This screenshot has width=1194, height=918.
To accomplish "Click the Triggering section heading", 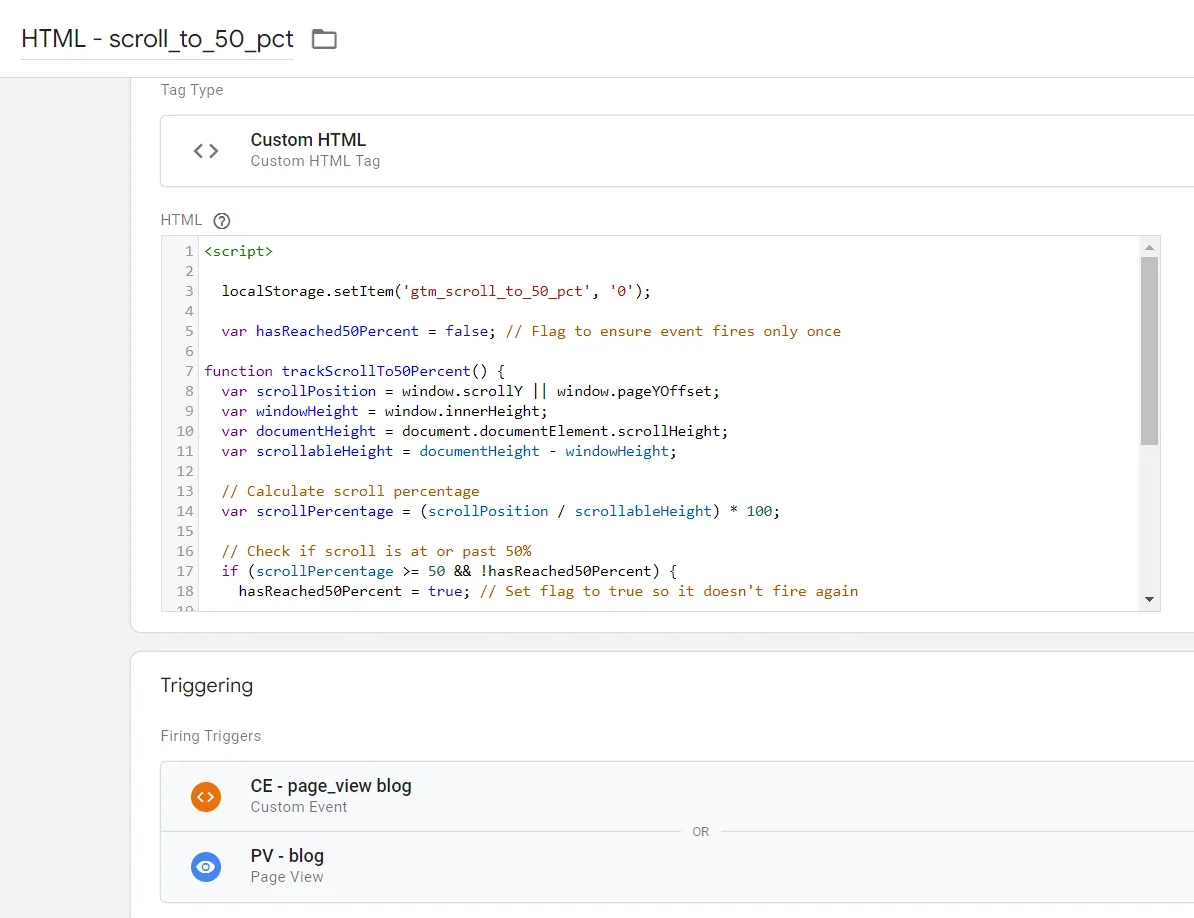I will tap(206, 685).
